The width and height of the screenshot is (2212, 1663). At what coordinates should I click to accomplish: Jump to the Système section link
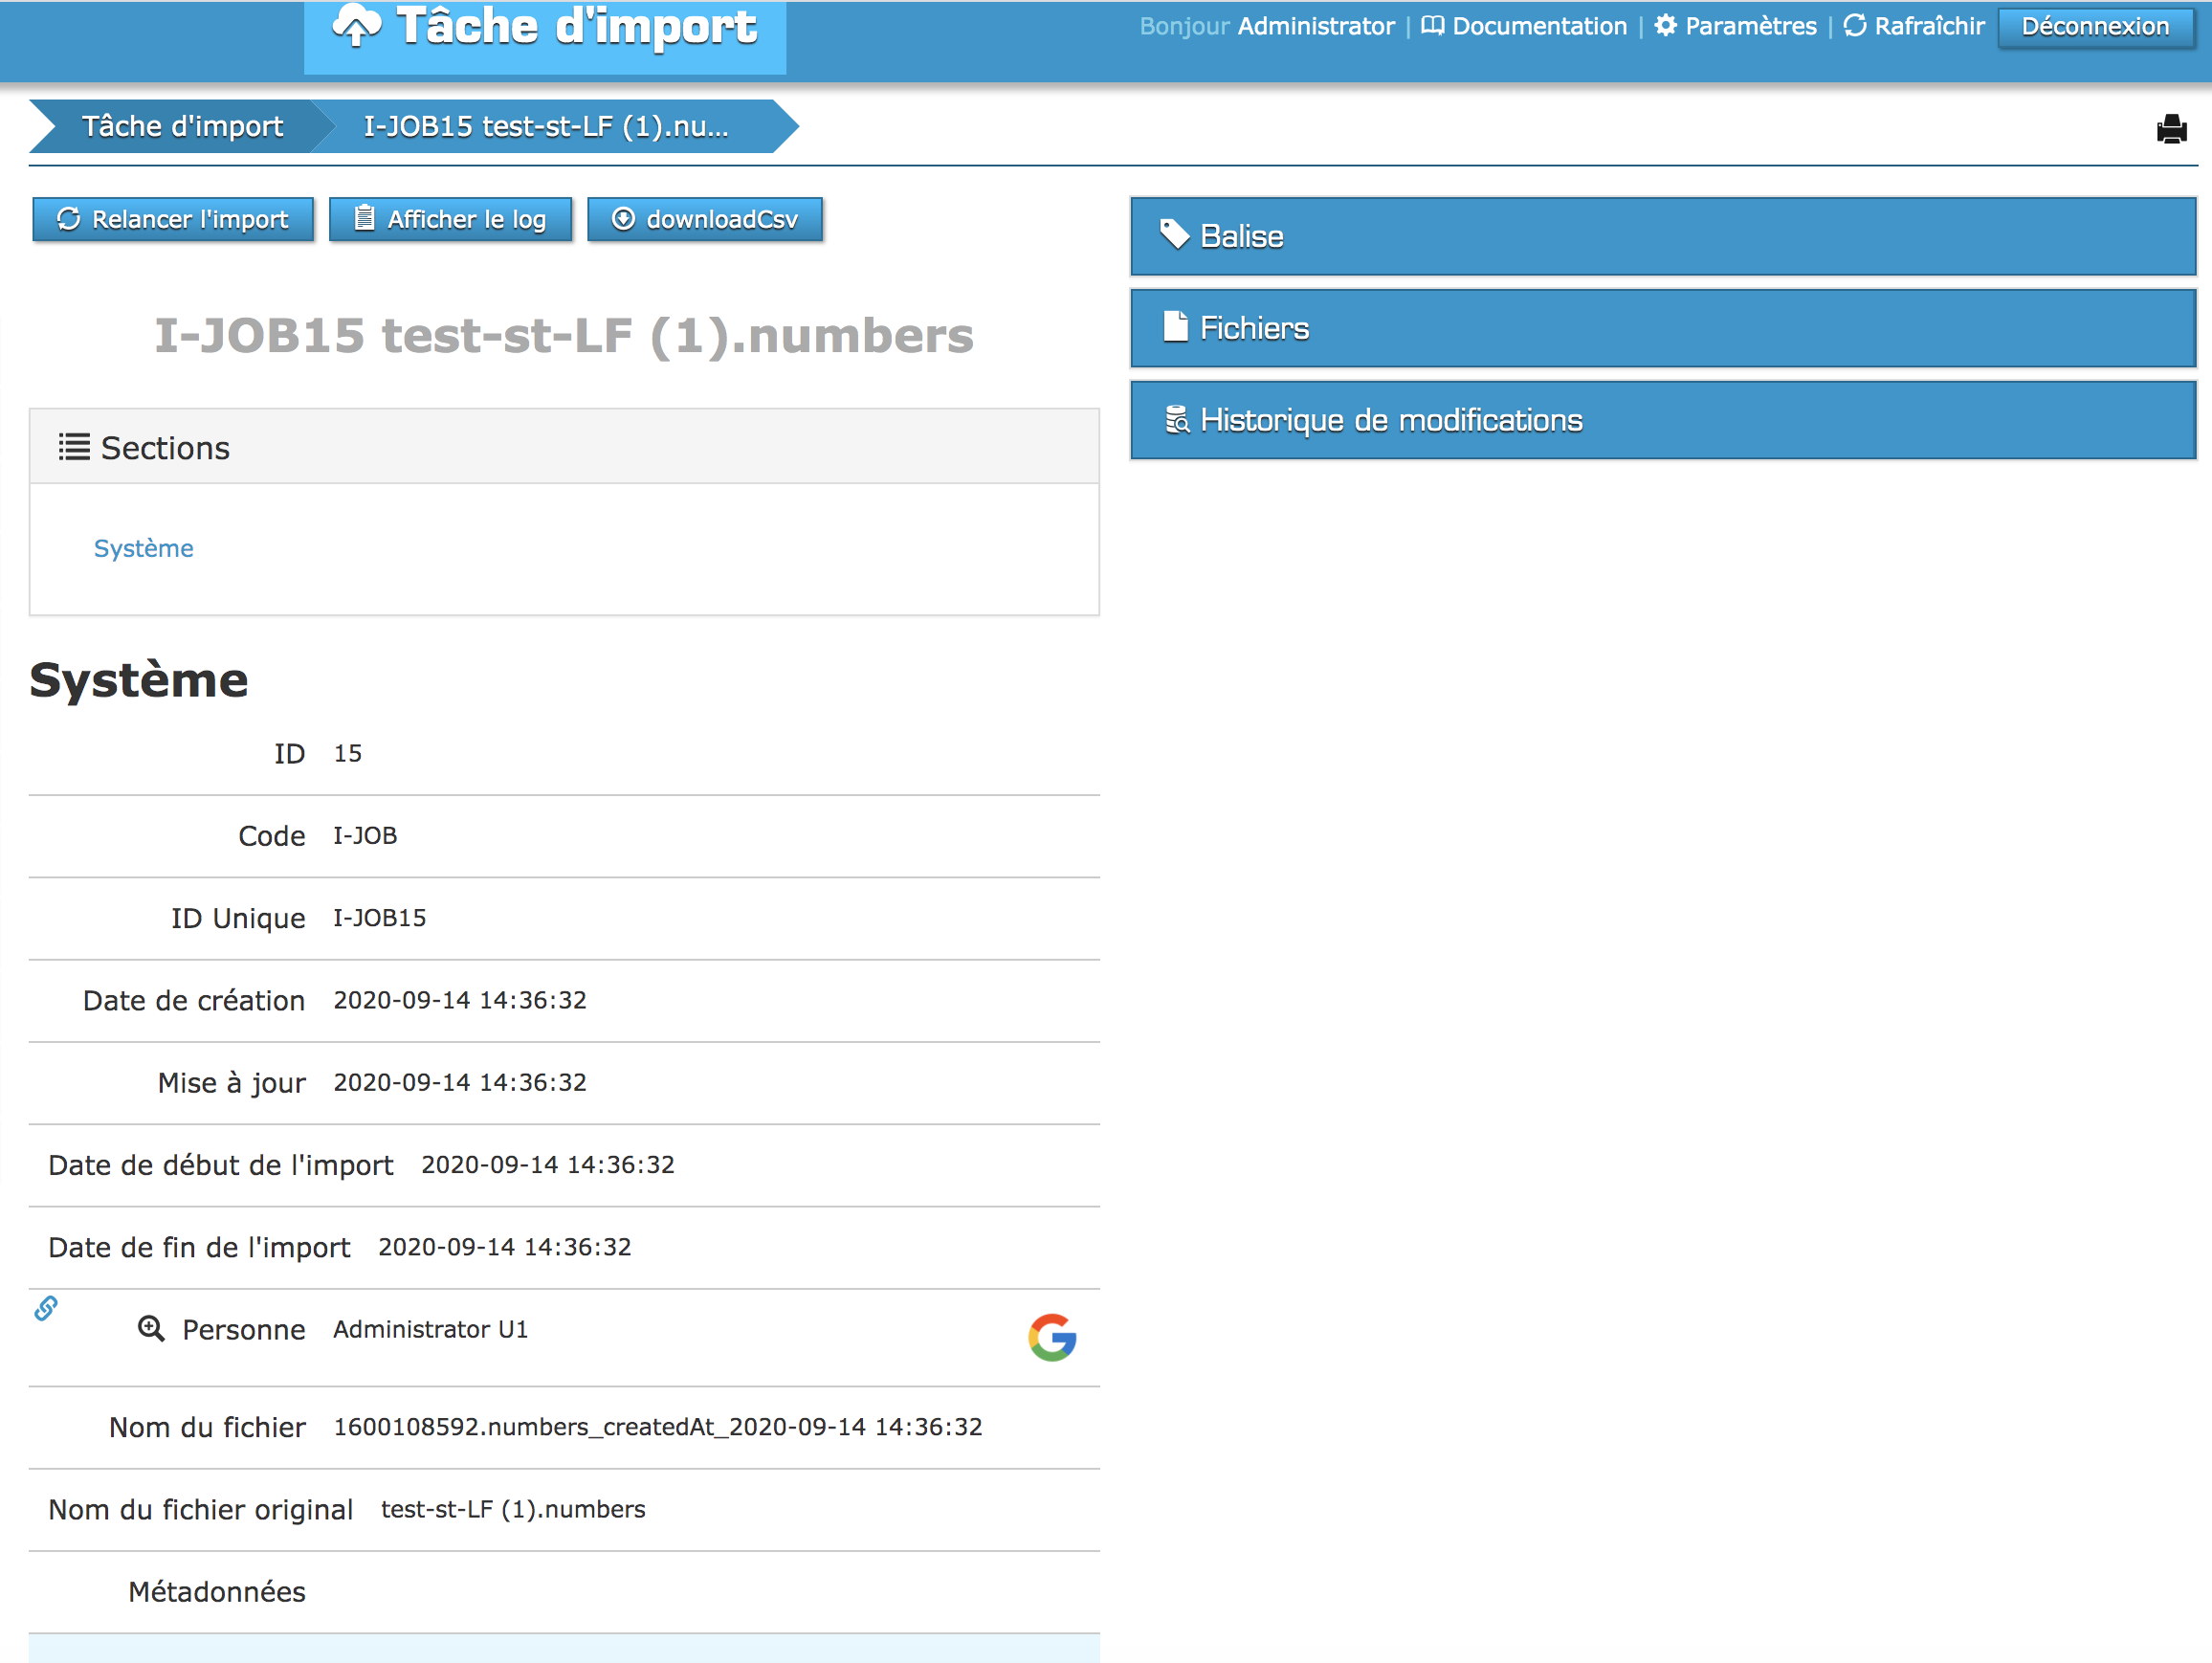tap(144, 548)
